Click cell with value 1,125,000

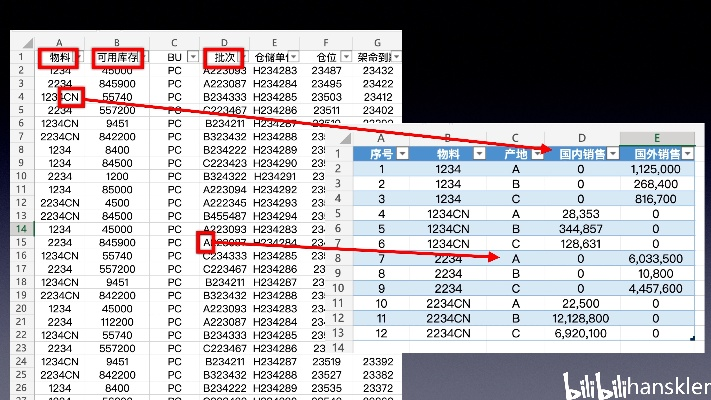tap(657, 169)
